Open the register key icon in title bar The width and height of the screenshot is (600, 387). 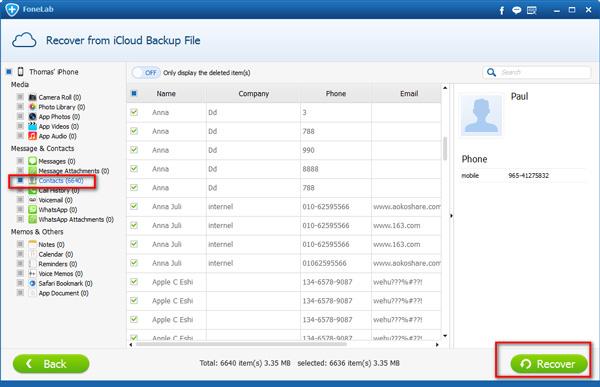pyautogui.click(x=532, y=10)
